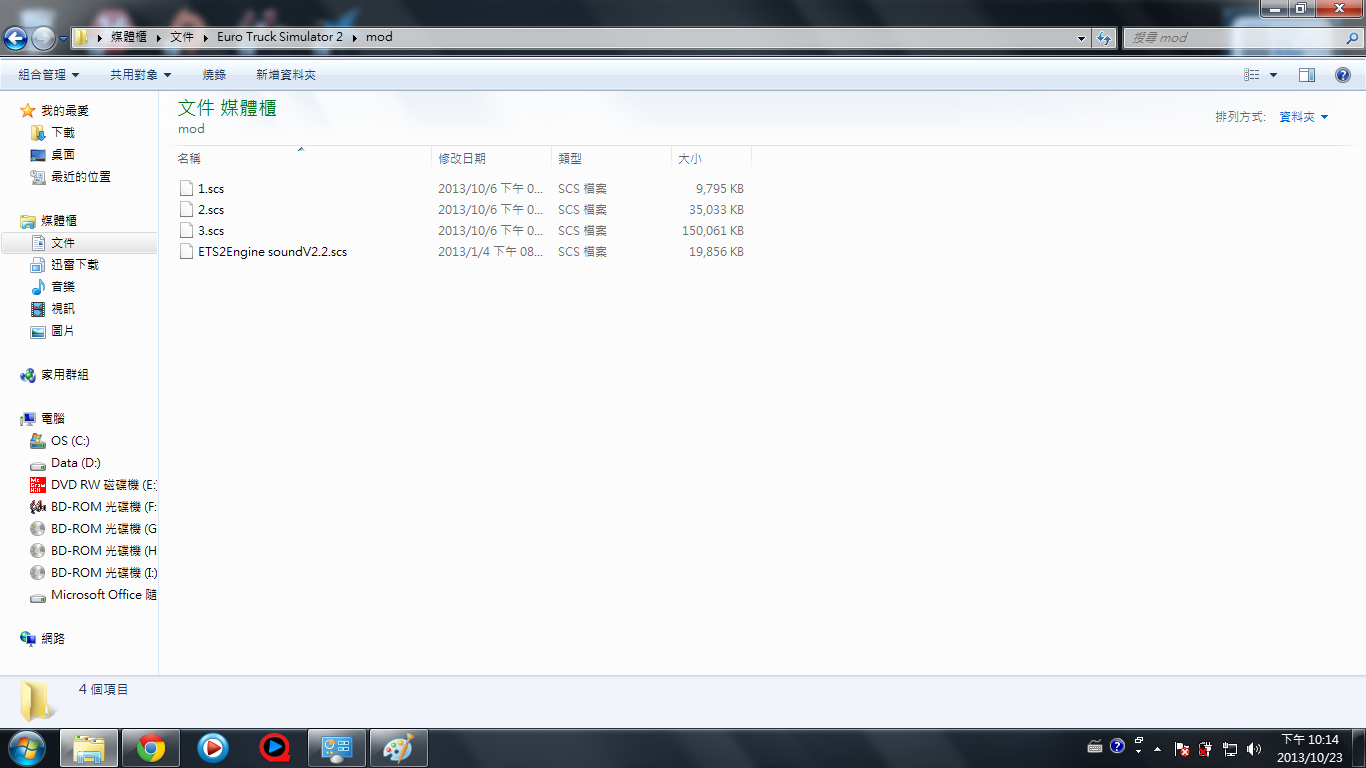
Task: Go back using the blue Back arrow
Action: (x=16, y=38)
